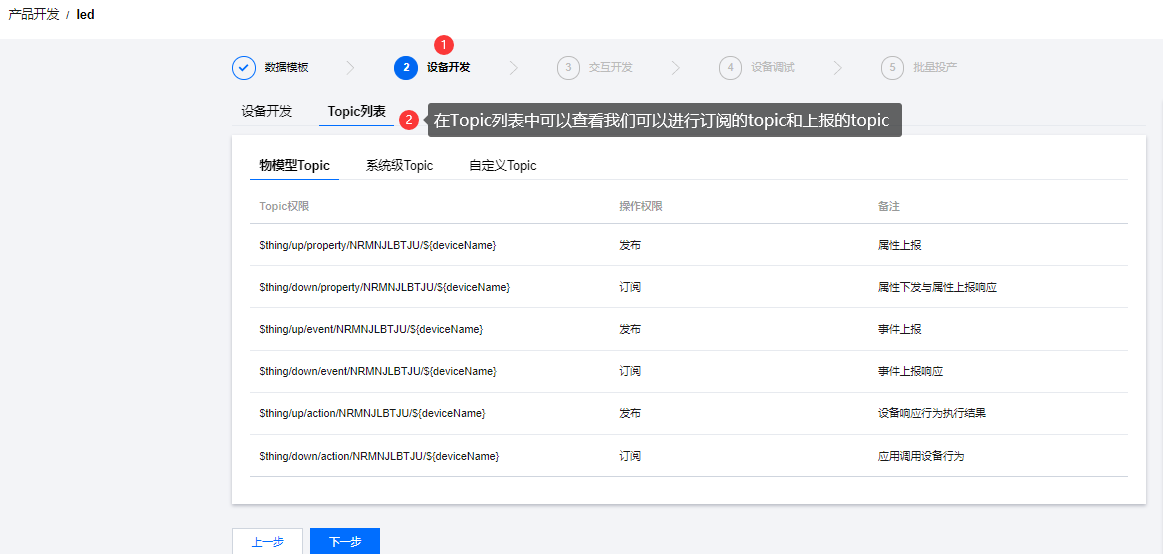Click the Topic权限 column header
This screenshot has width=1163, height=554.
tap(284, 206)
